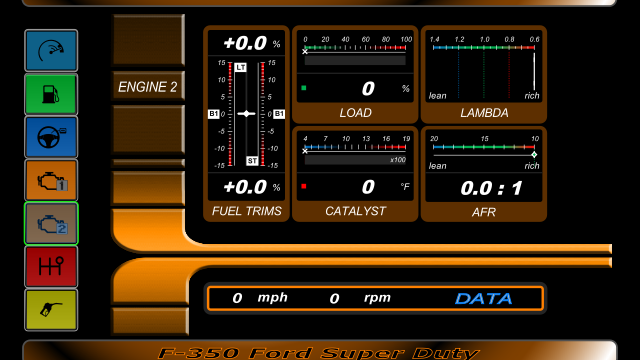Select the LAMBDA gauge panel
This screenshot has width=640, height=360.
click(x=484, y=74)
